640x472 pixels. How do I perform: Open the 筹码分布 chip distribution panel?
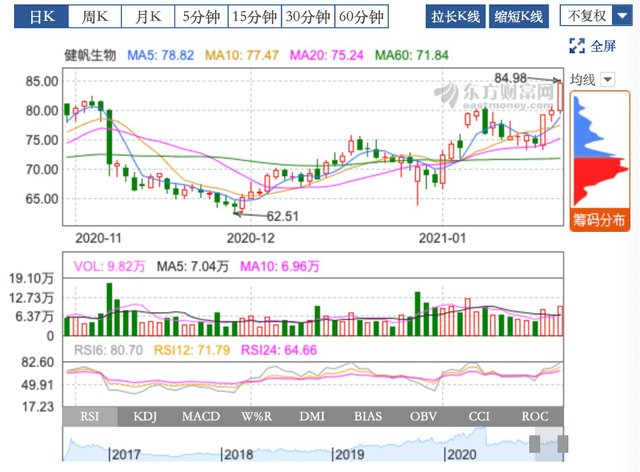coord(600,220)
